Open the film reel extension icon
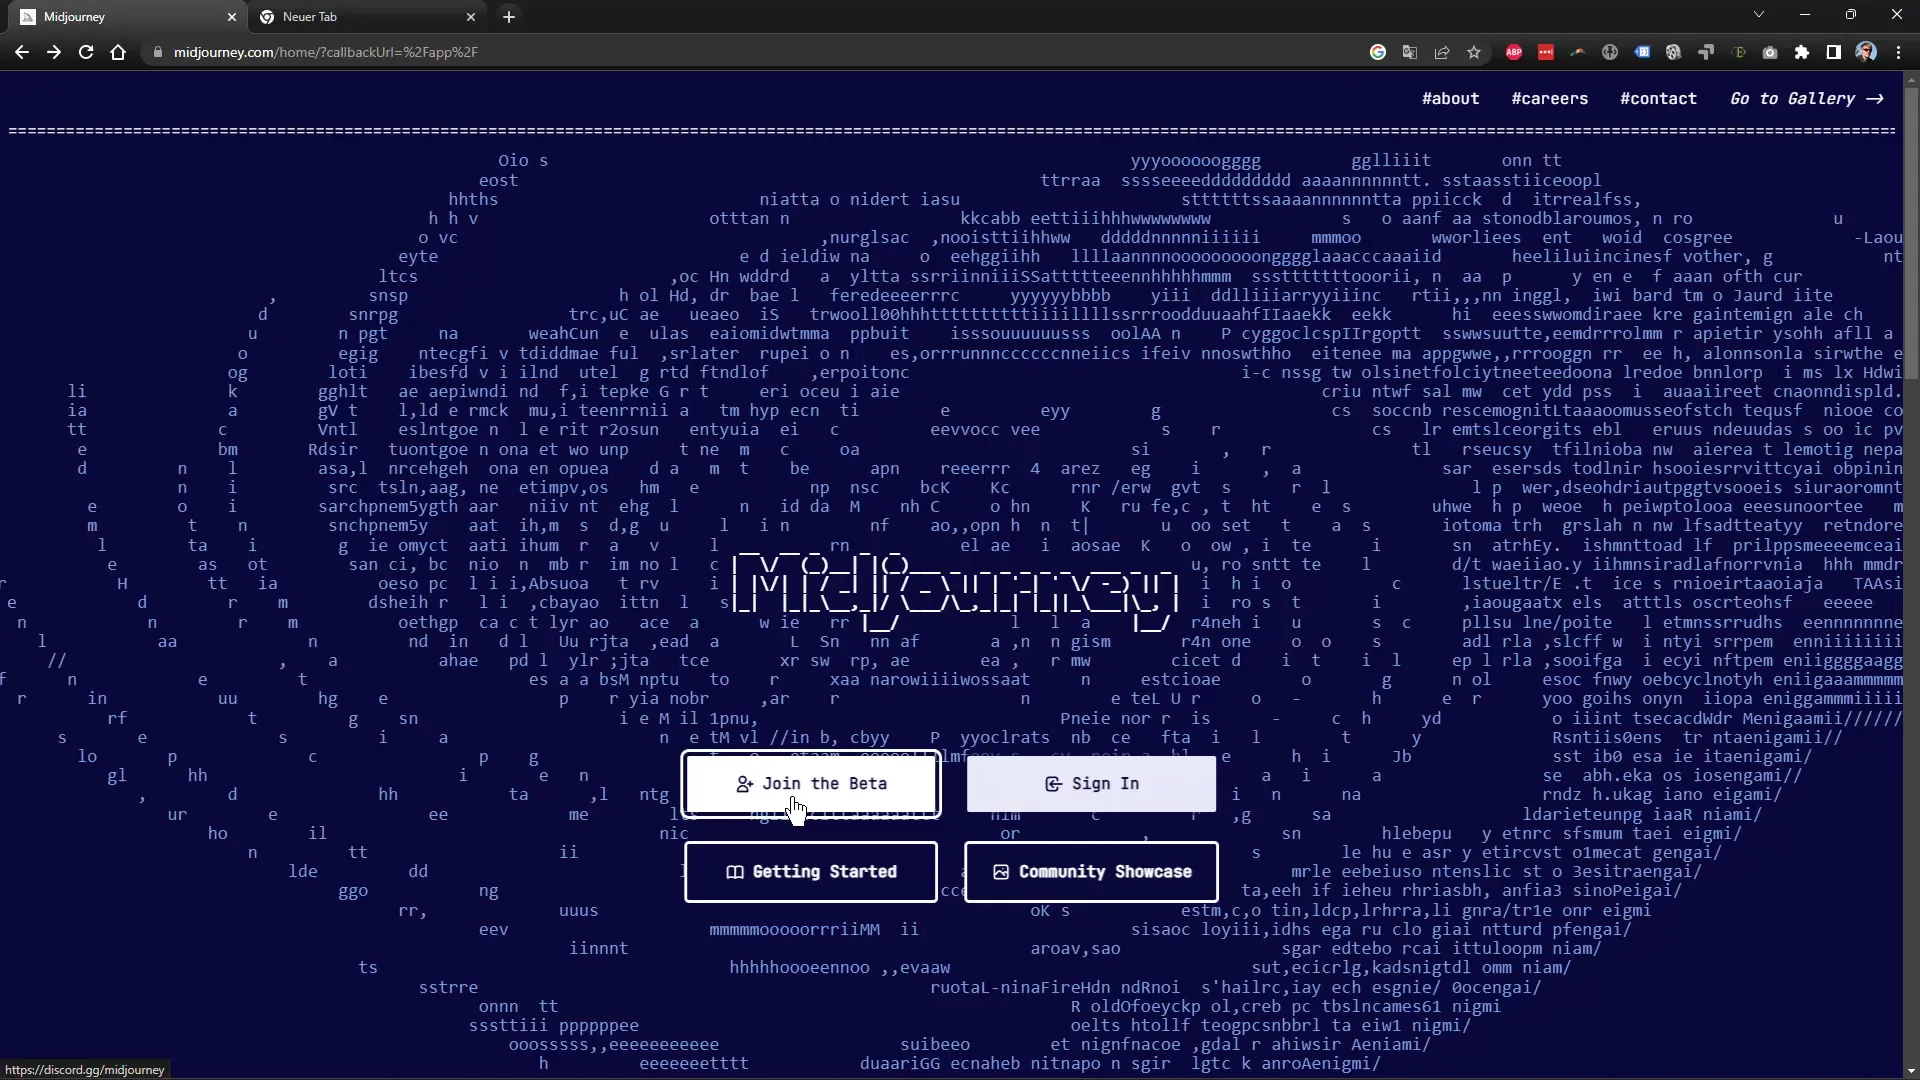This screenshot has height=1080, width=1920. pos(1674,52)
